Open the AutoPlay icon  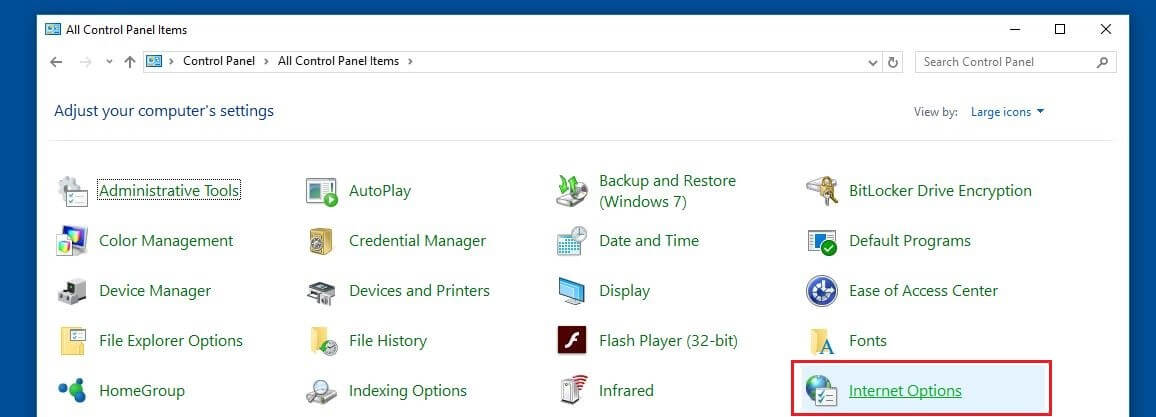322,191
